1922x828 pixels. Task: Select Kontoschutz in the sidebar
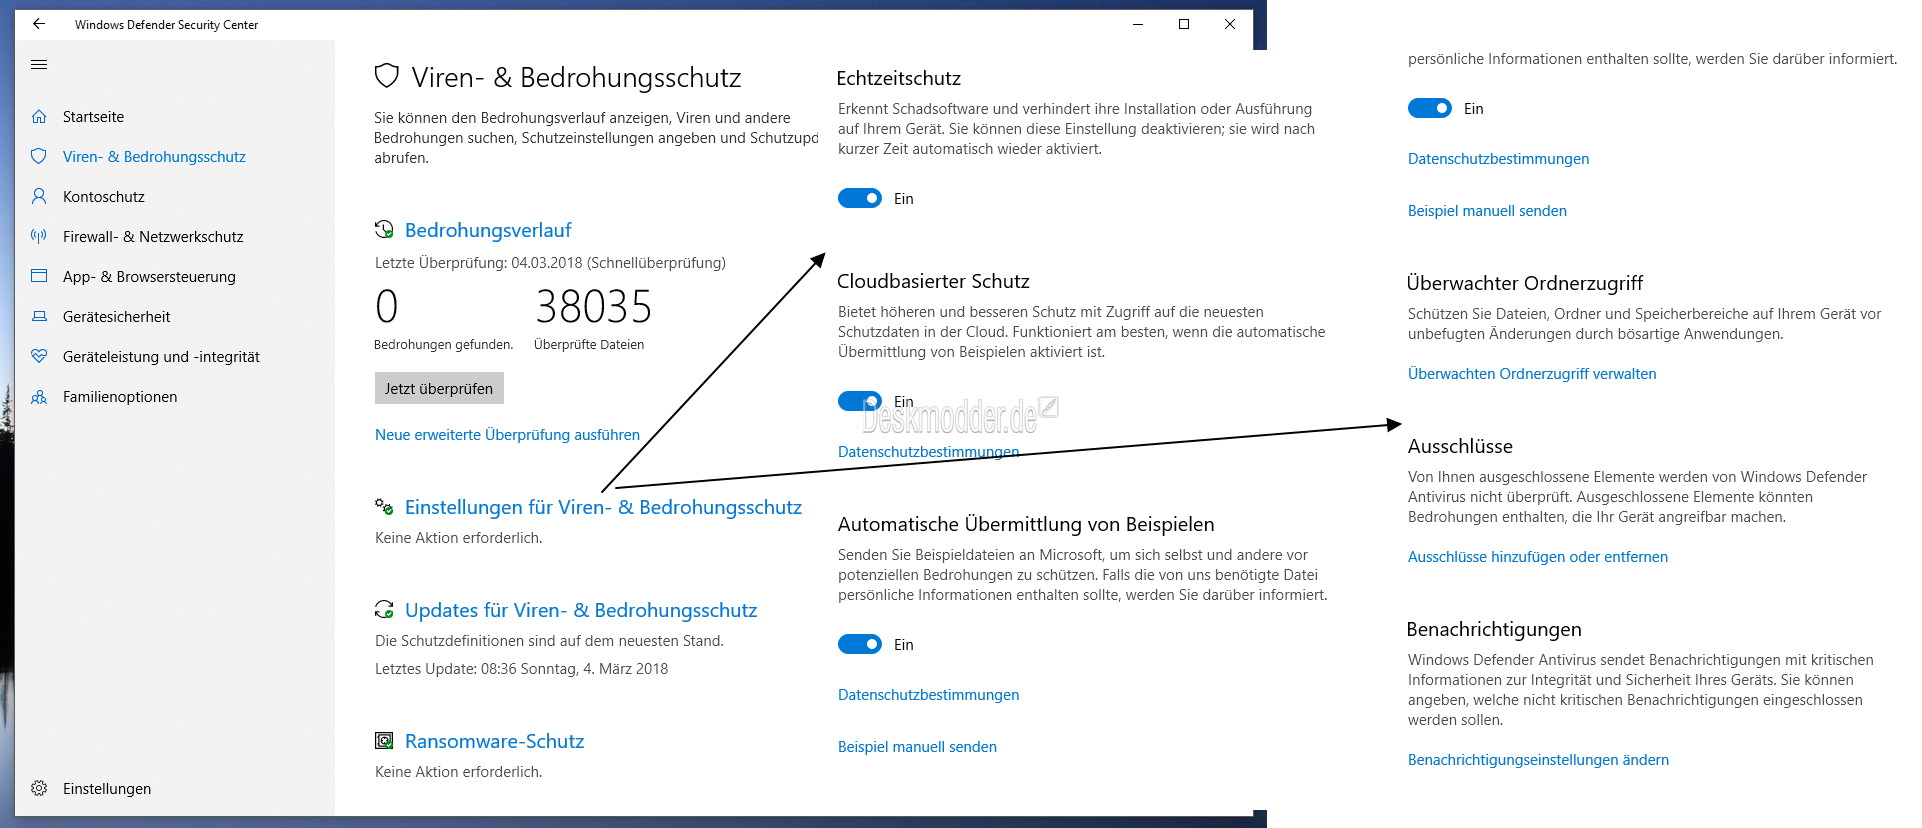pyautogui.click(x=104, y=197)
